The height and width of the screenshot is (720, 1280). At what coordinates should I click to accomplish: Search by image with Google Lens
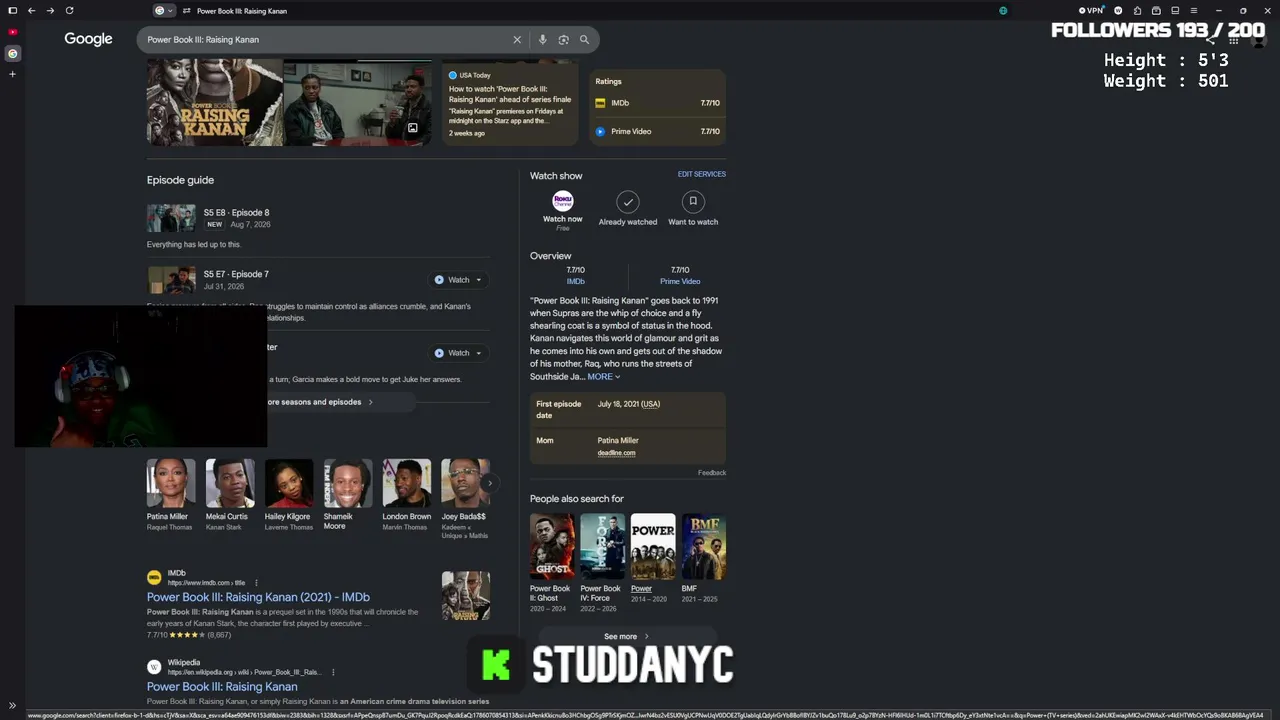(564, 40)
